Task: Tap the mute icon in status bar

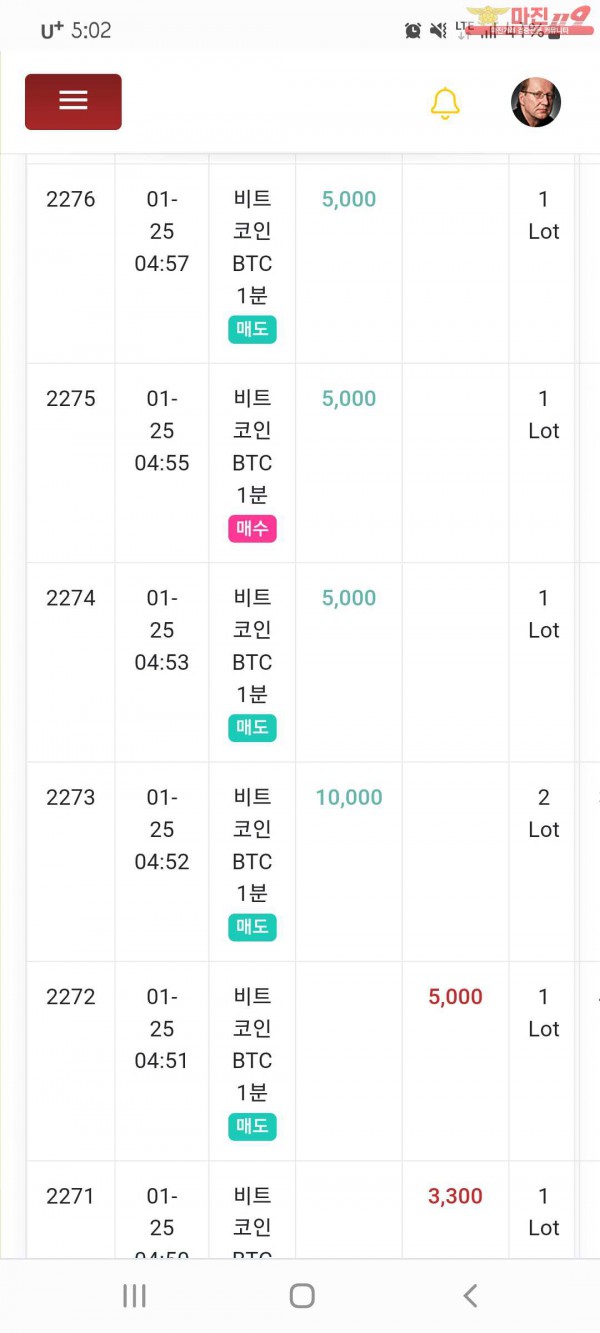Action: (x=438, y=31)
